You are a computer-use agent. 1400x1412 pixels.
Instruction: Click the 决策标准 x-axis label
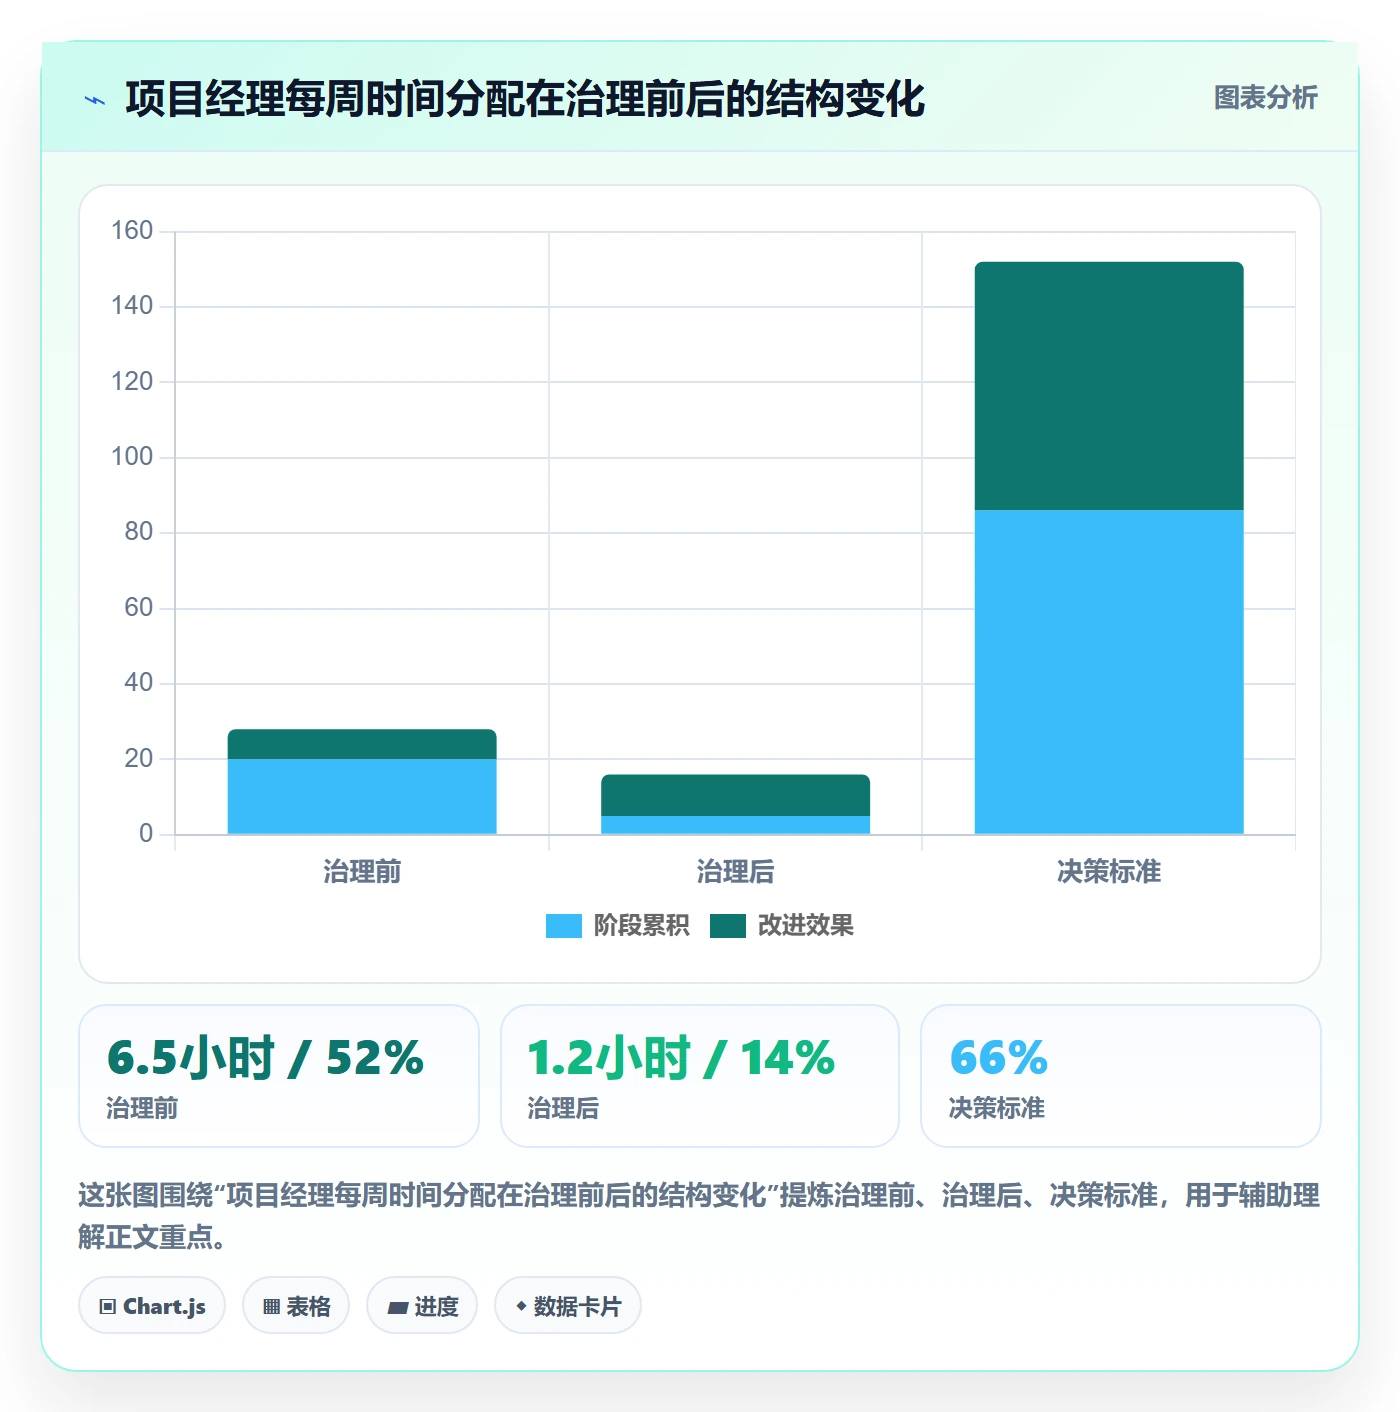1109,872
